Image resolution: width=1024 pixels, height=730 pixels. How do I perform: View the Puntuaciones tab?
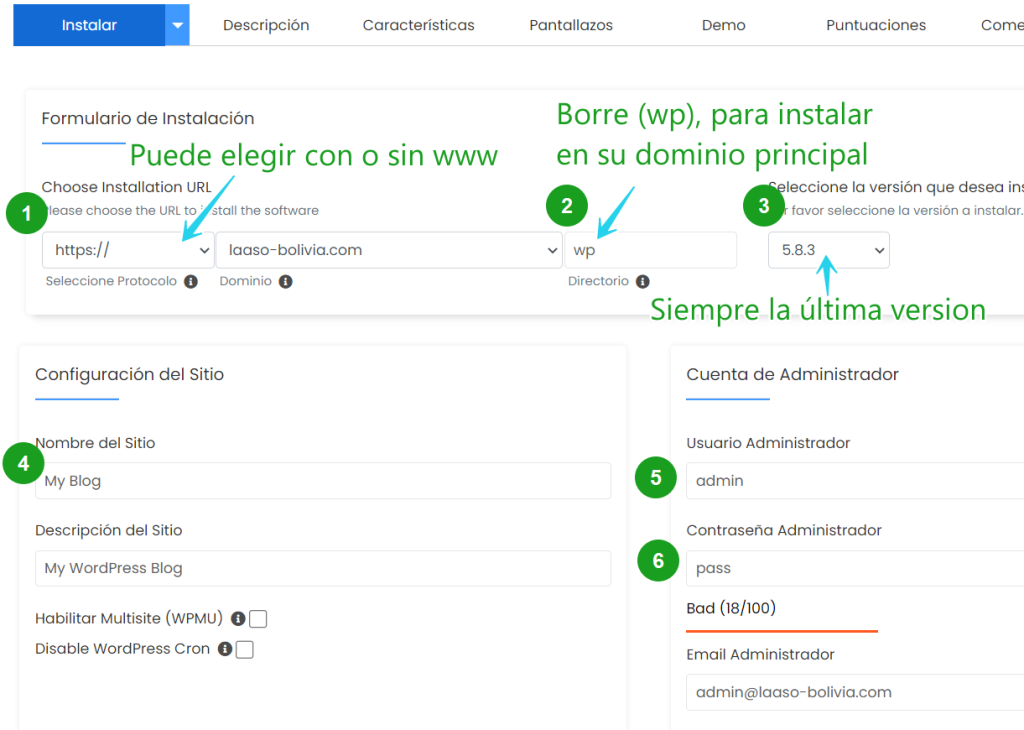[x=876, y=25]
